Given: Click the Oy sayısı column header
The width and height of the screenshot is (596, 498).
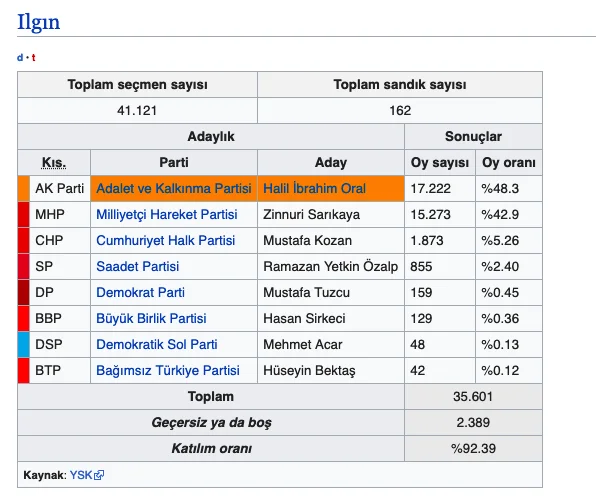Looking at the screenshot, I should 440,163.
